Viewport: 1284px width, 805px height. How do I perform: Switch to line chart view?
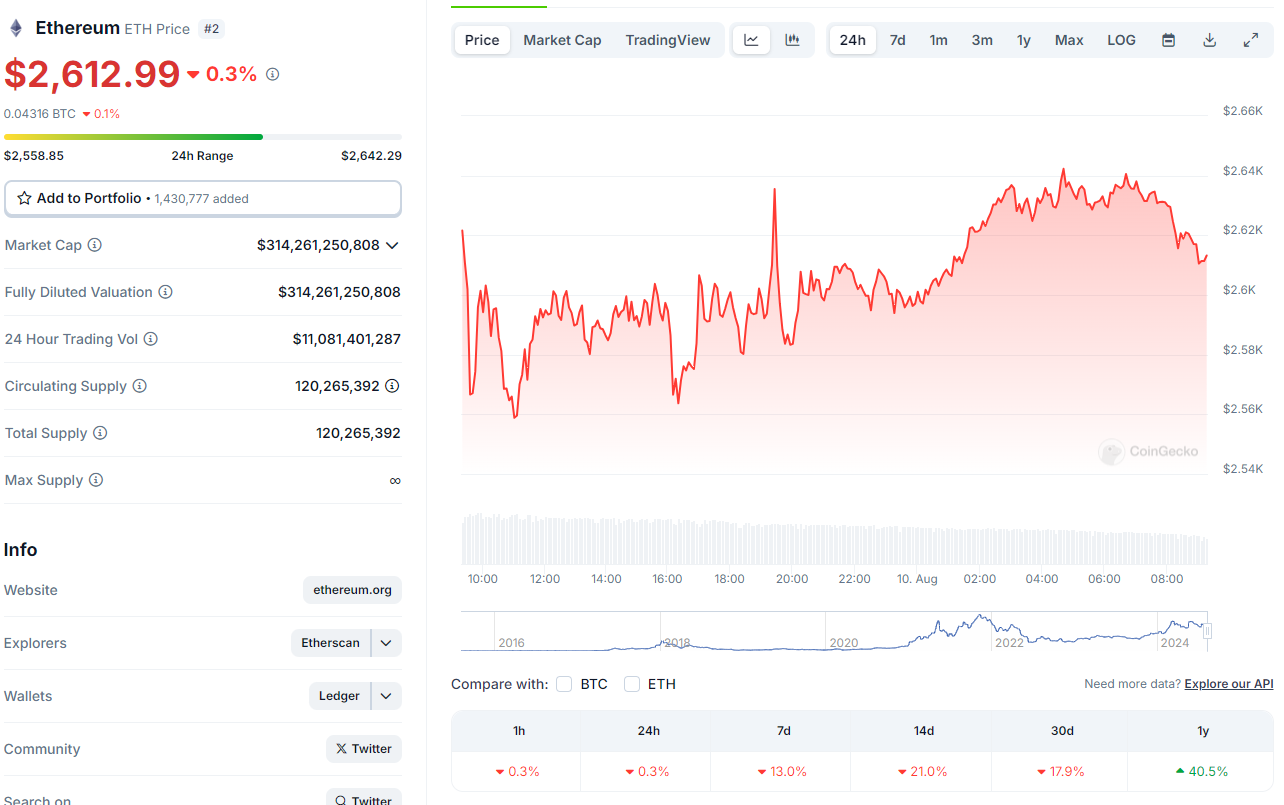[x=752, y=40]
